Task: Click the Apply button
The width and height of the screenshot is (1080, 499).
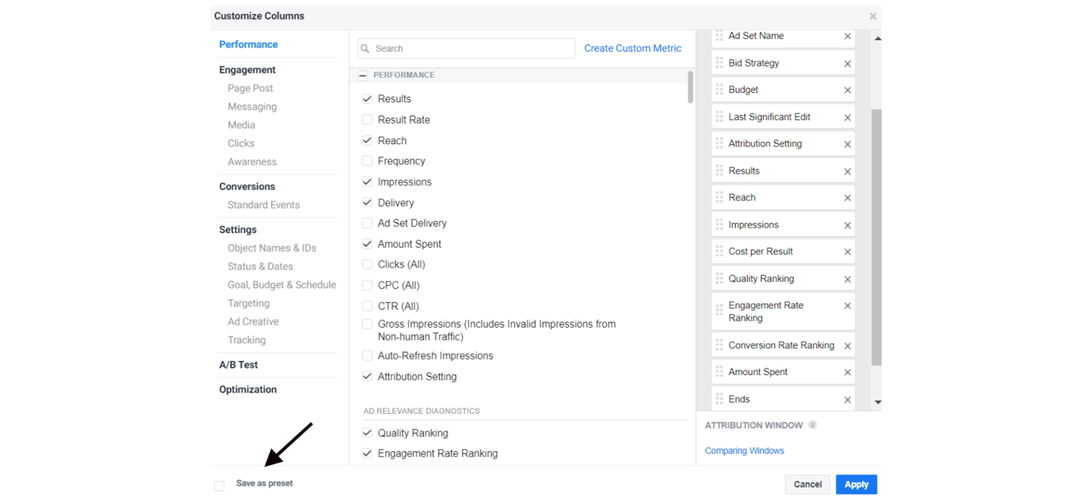Action: (856, 484)
